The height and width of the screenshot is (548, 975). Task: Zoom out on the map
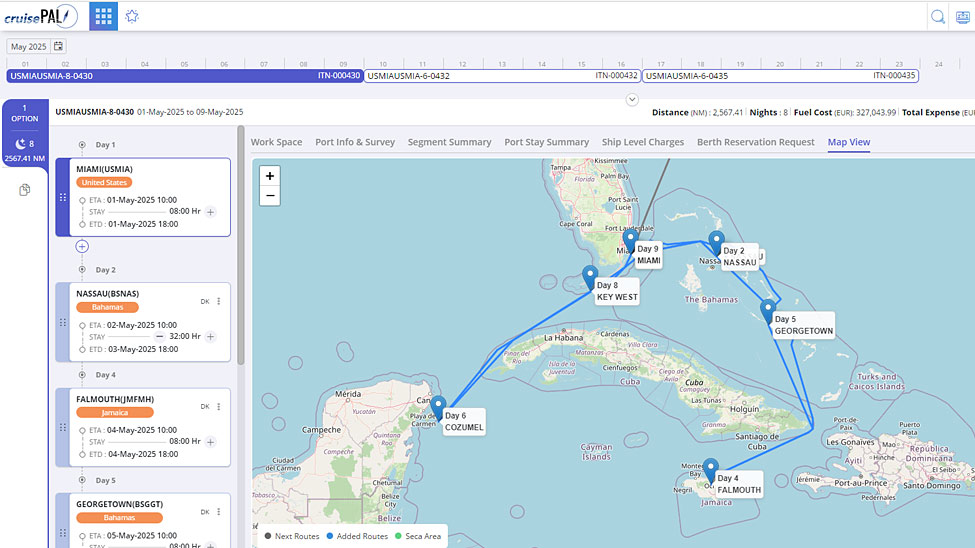270,196
